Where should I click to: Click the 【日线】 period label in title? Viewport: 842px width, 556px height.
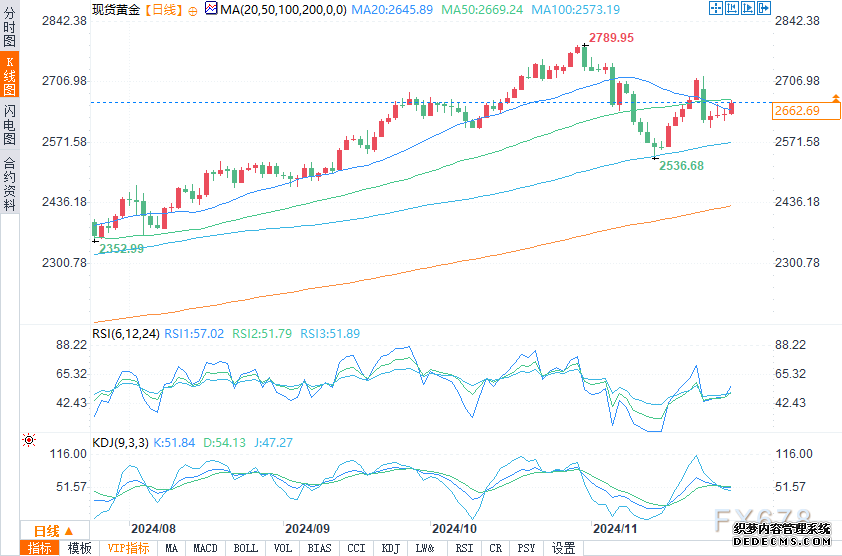(164, 10)
